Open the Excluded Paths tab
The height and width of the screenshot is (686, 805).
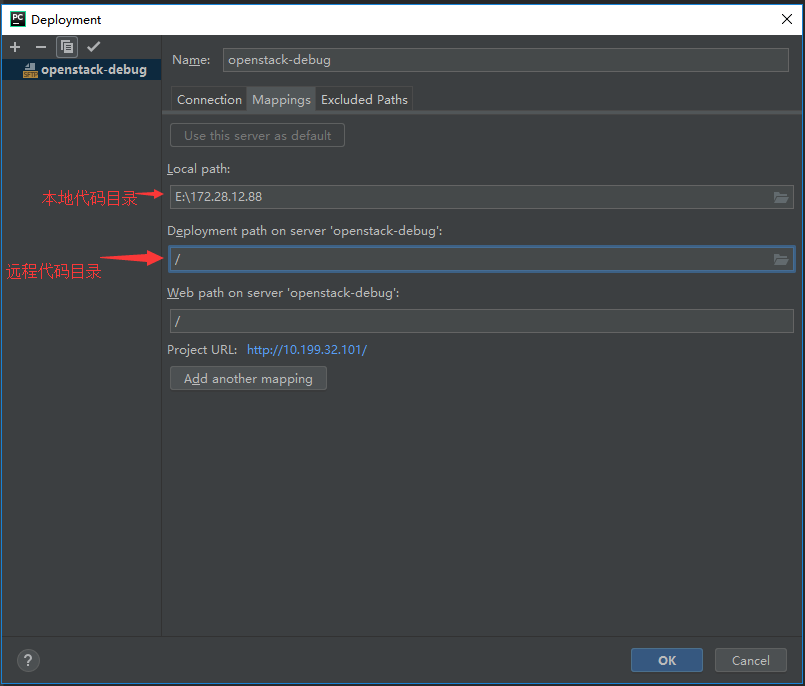[x=364, y=100]
